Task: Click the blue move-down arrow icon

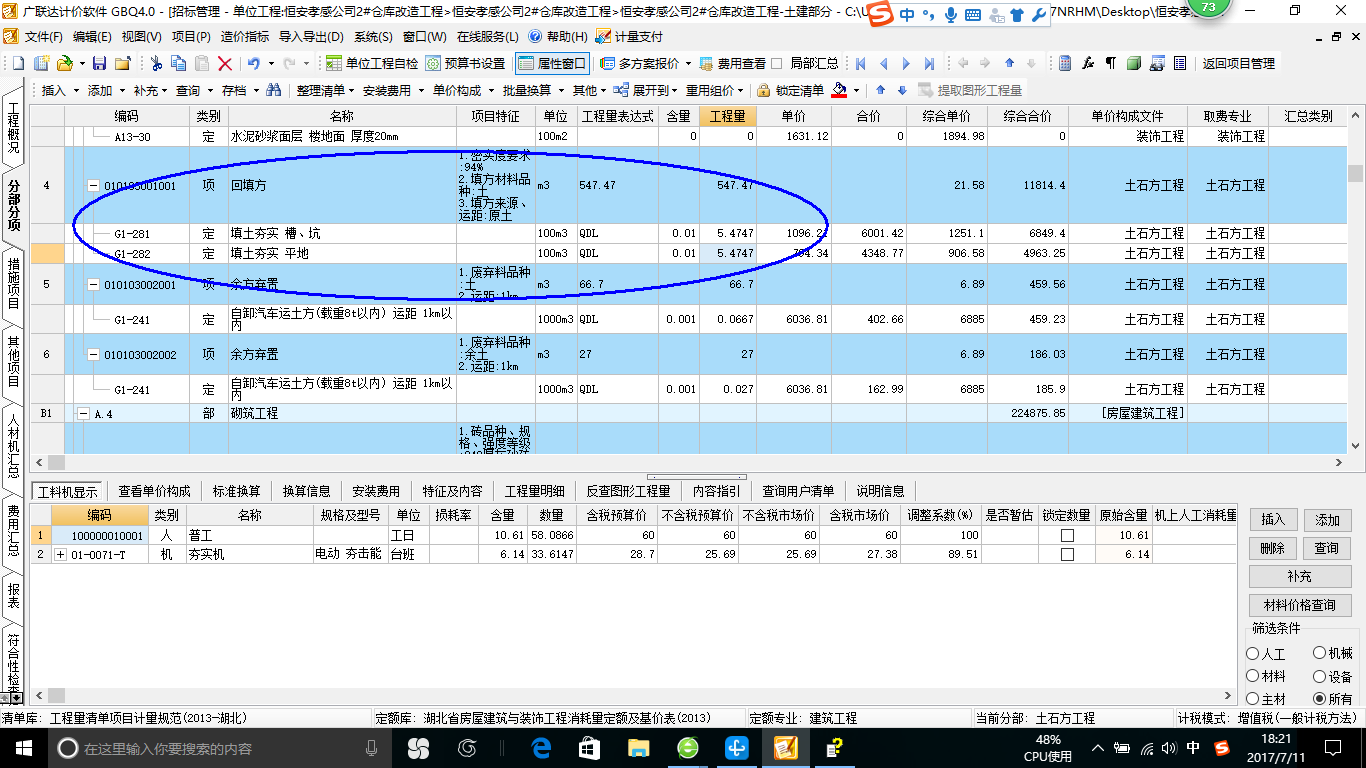Action: click(x=902, y=90)
